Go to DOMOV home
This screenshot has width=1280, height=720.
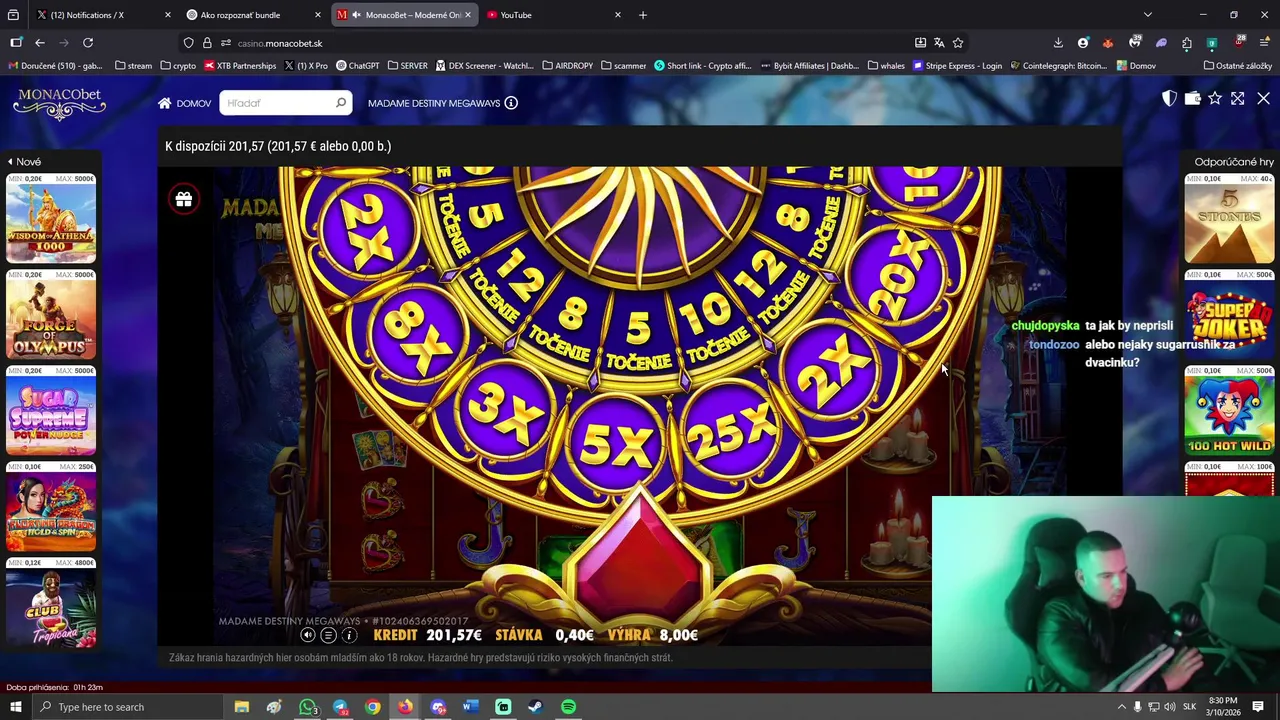pos(184,103)
